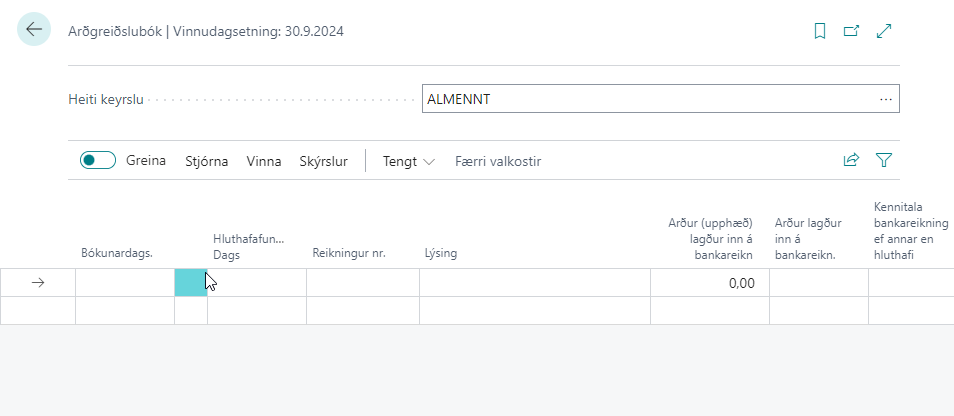Viewport: 954px width, 416px height.
Task: Click the highlighted teal cell in first row
Action: click(190, 283)
